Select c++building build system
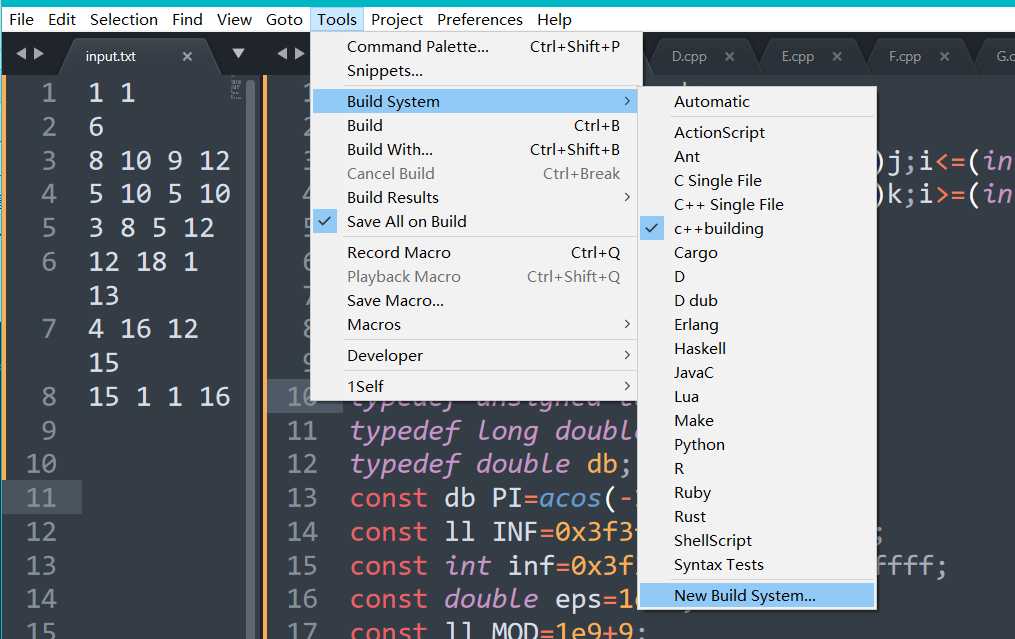Image resolution: width=1015 pixels, height=639 pixels. [757, 229]
